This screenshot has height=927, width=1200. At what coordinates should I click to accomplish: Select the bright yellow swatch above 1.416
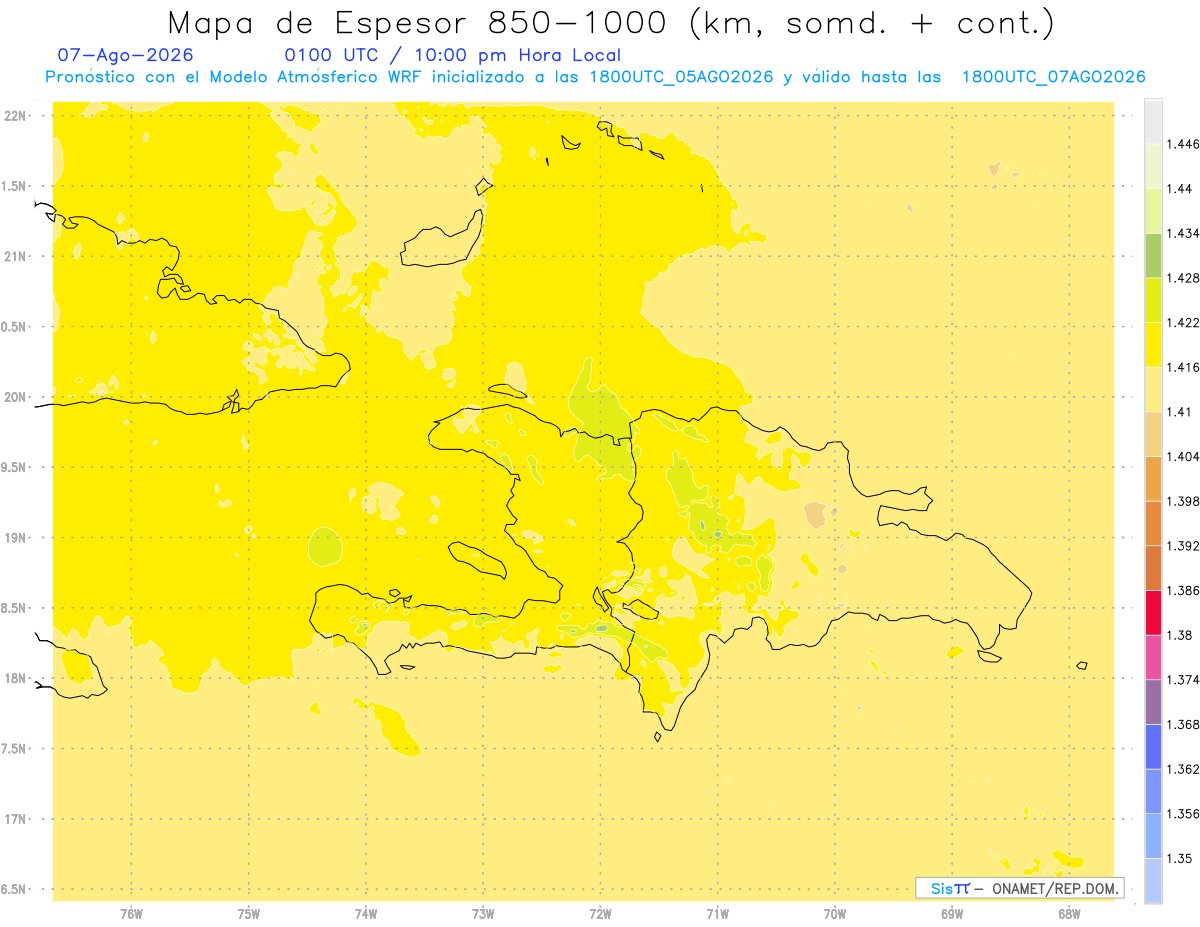click(x=1153, y=345)
